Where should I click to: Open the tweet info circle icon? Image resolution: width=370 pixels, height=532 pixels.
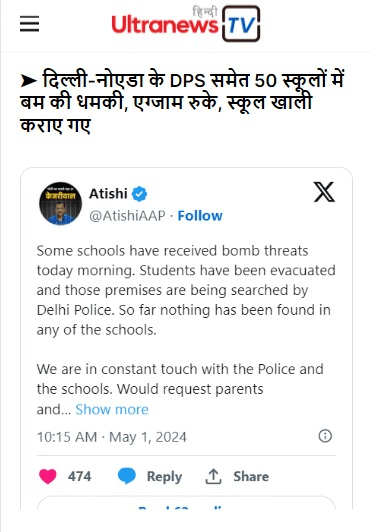[325, 436]
